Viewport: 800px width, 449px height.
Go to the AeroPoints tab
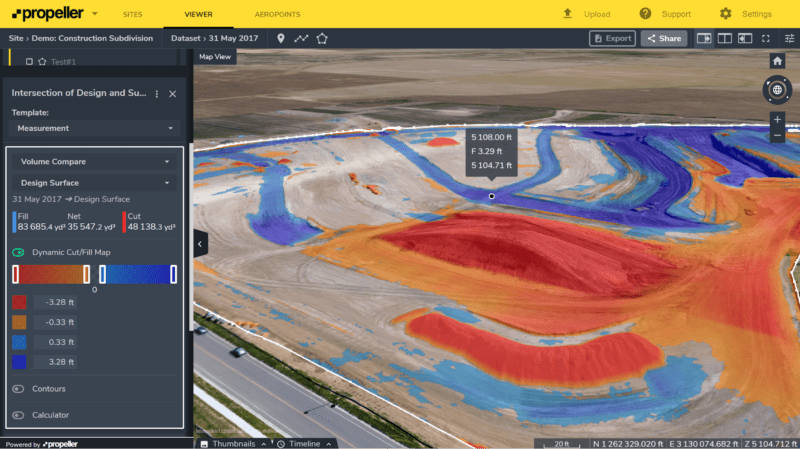[278, 14]
